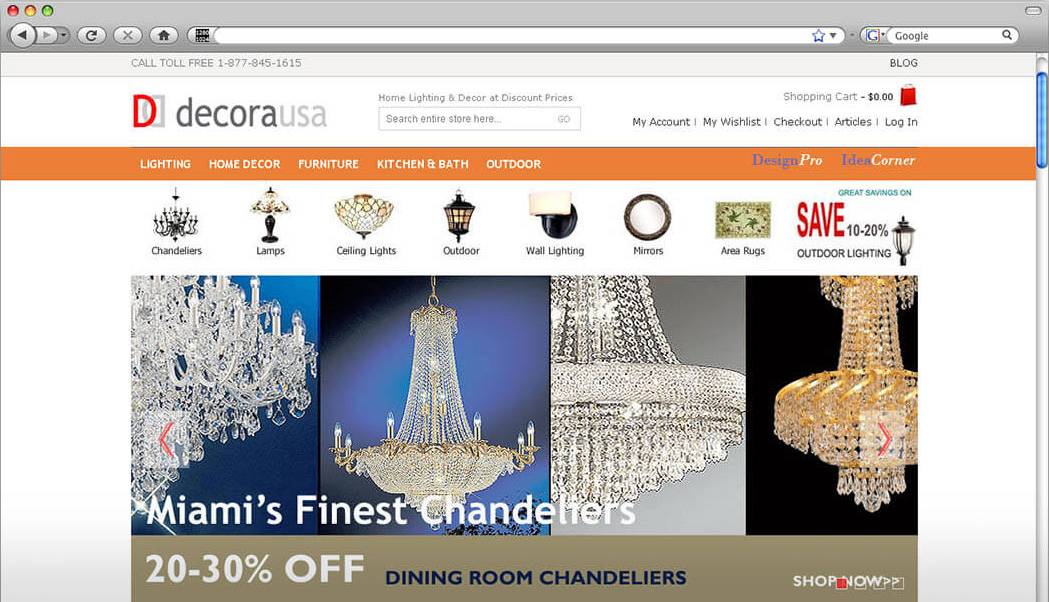This screenshot has height=602, width=1049.
Task: Click the browser stop loading X button
Action: (128, 35)
